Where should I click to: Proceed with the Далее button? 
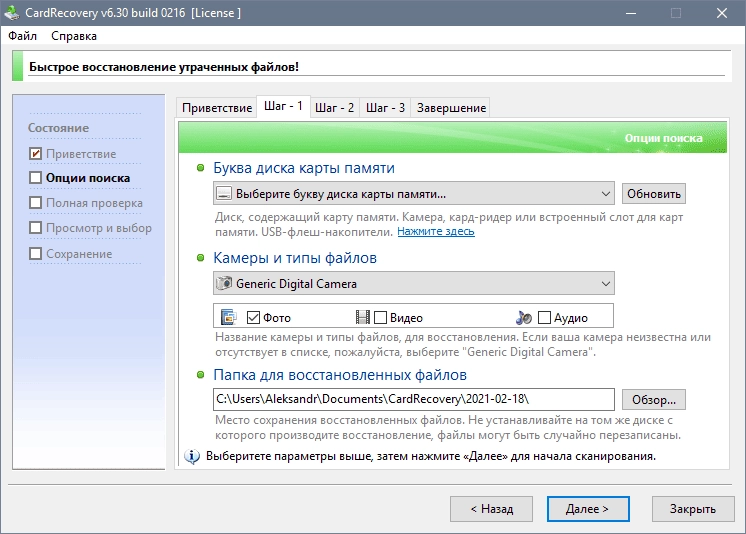click(588, 509)
